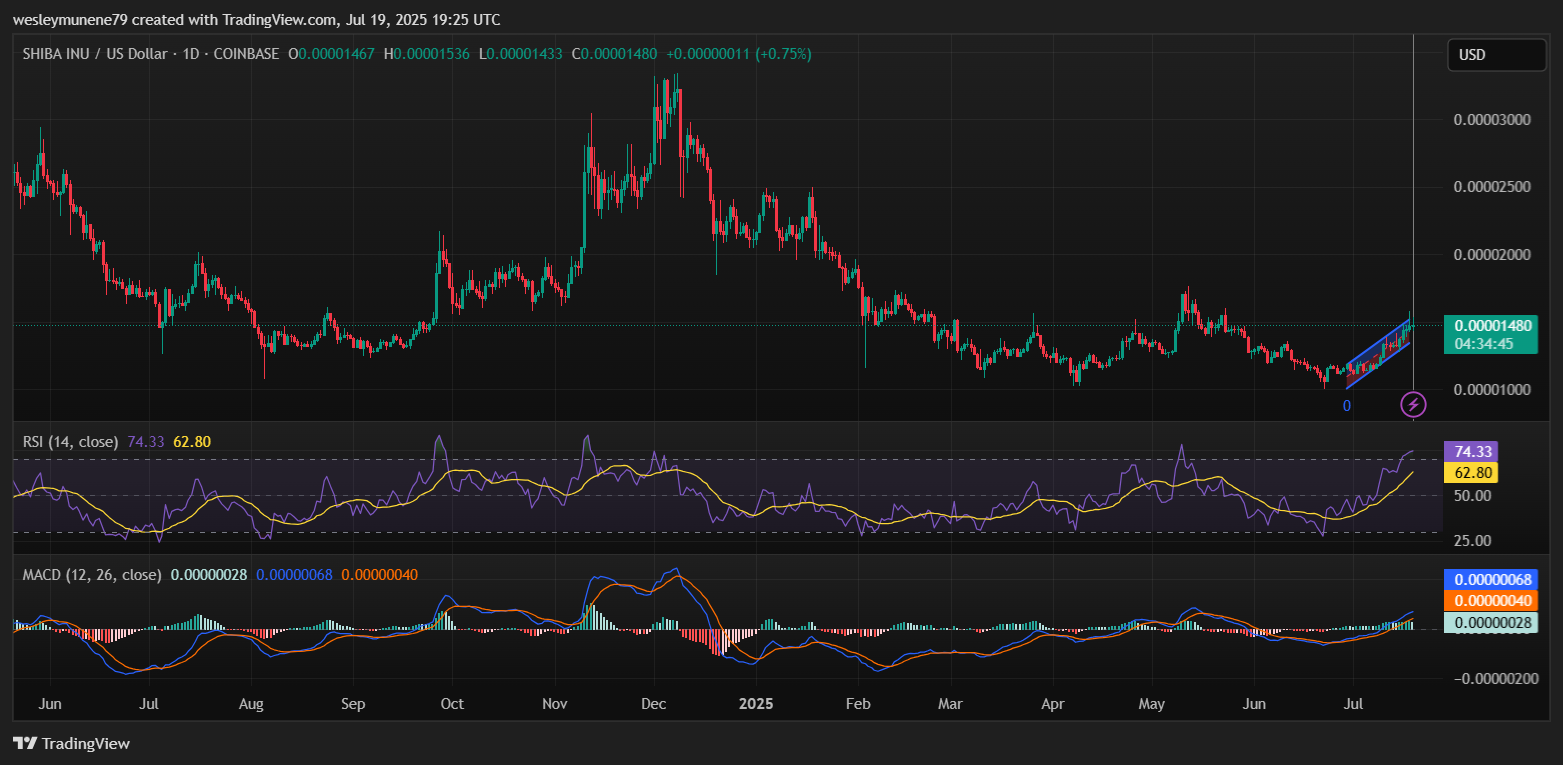
Task: Click the current price label 0.00001480
Action: tap(1494, 326)
